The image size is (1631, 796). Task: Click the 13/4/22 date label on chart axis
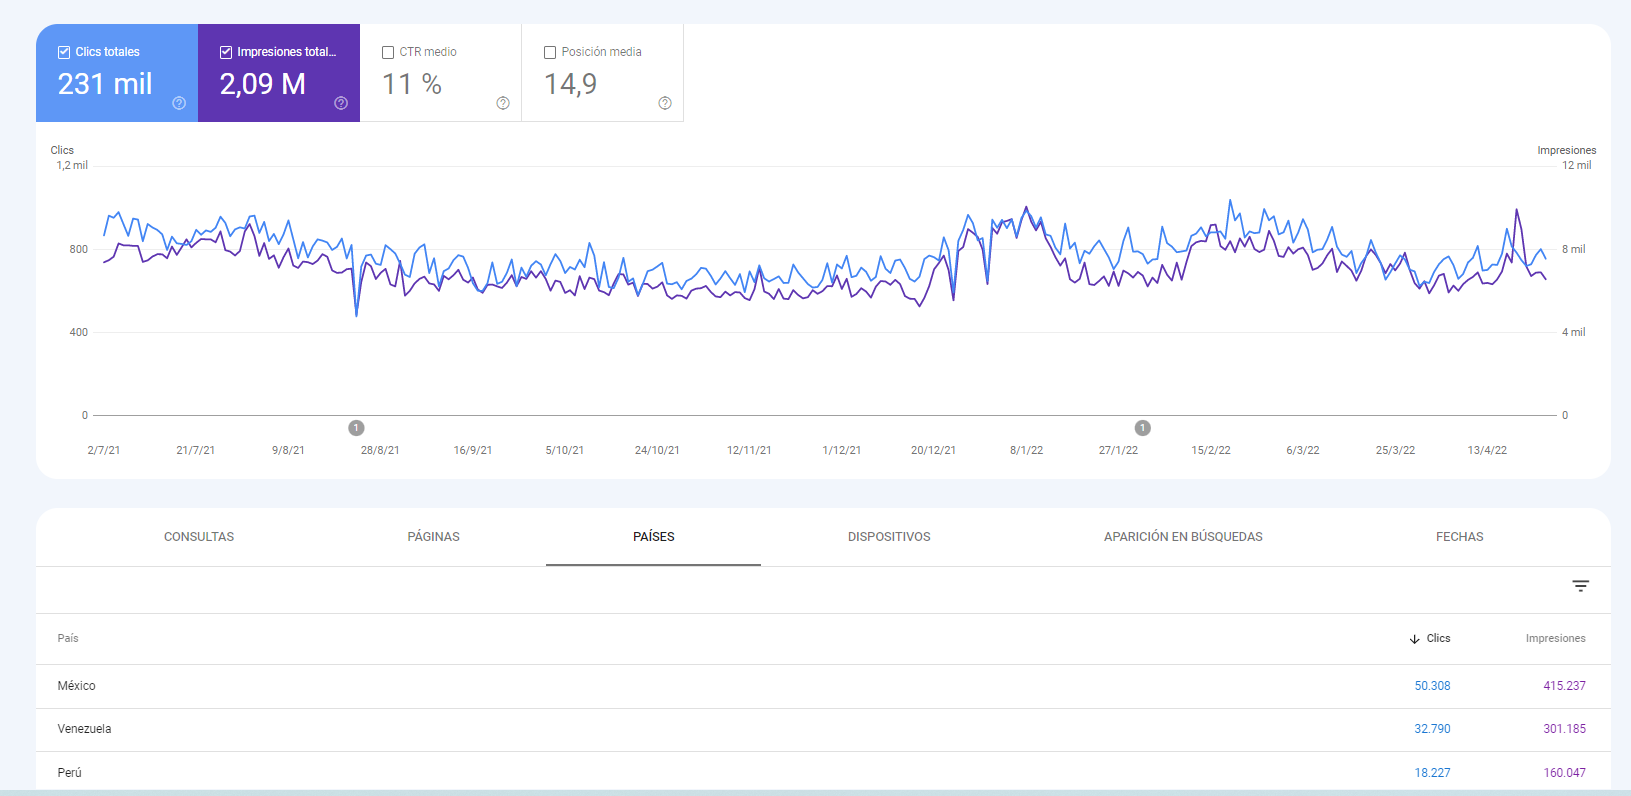tap(1487, 450)
